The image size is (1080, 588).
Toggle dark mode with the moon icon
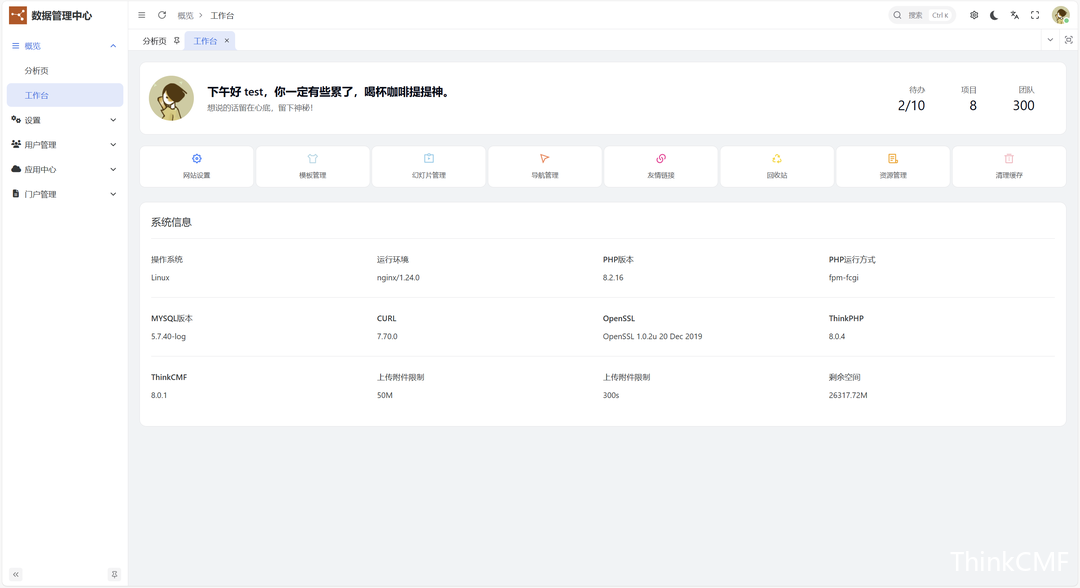point(994,15)
